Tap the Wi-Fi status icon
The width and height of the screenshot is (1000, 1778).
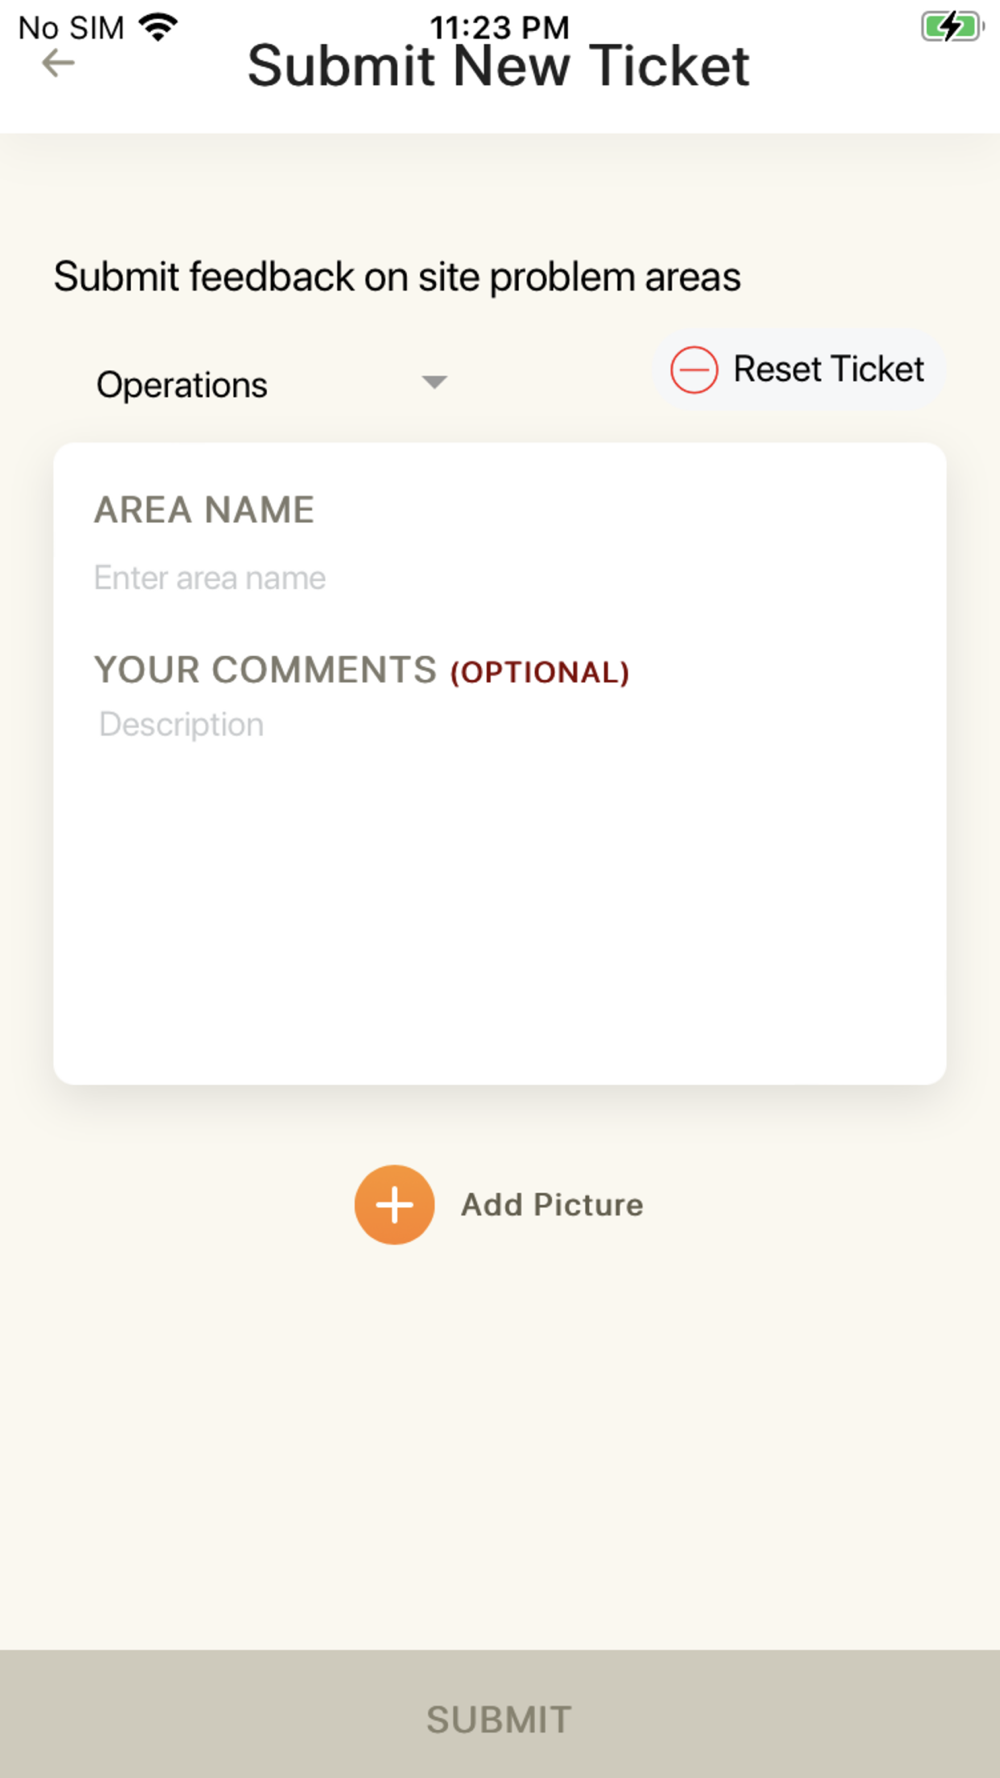pos(158,27)
